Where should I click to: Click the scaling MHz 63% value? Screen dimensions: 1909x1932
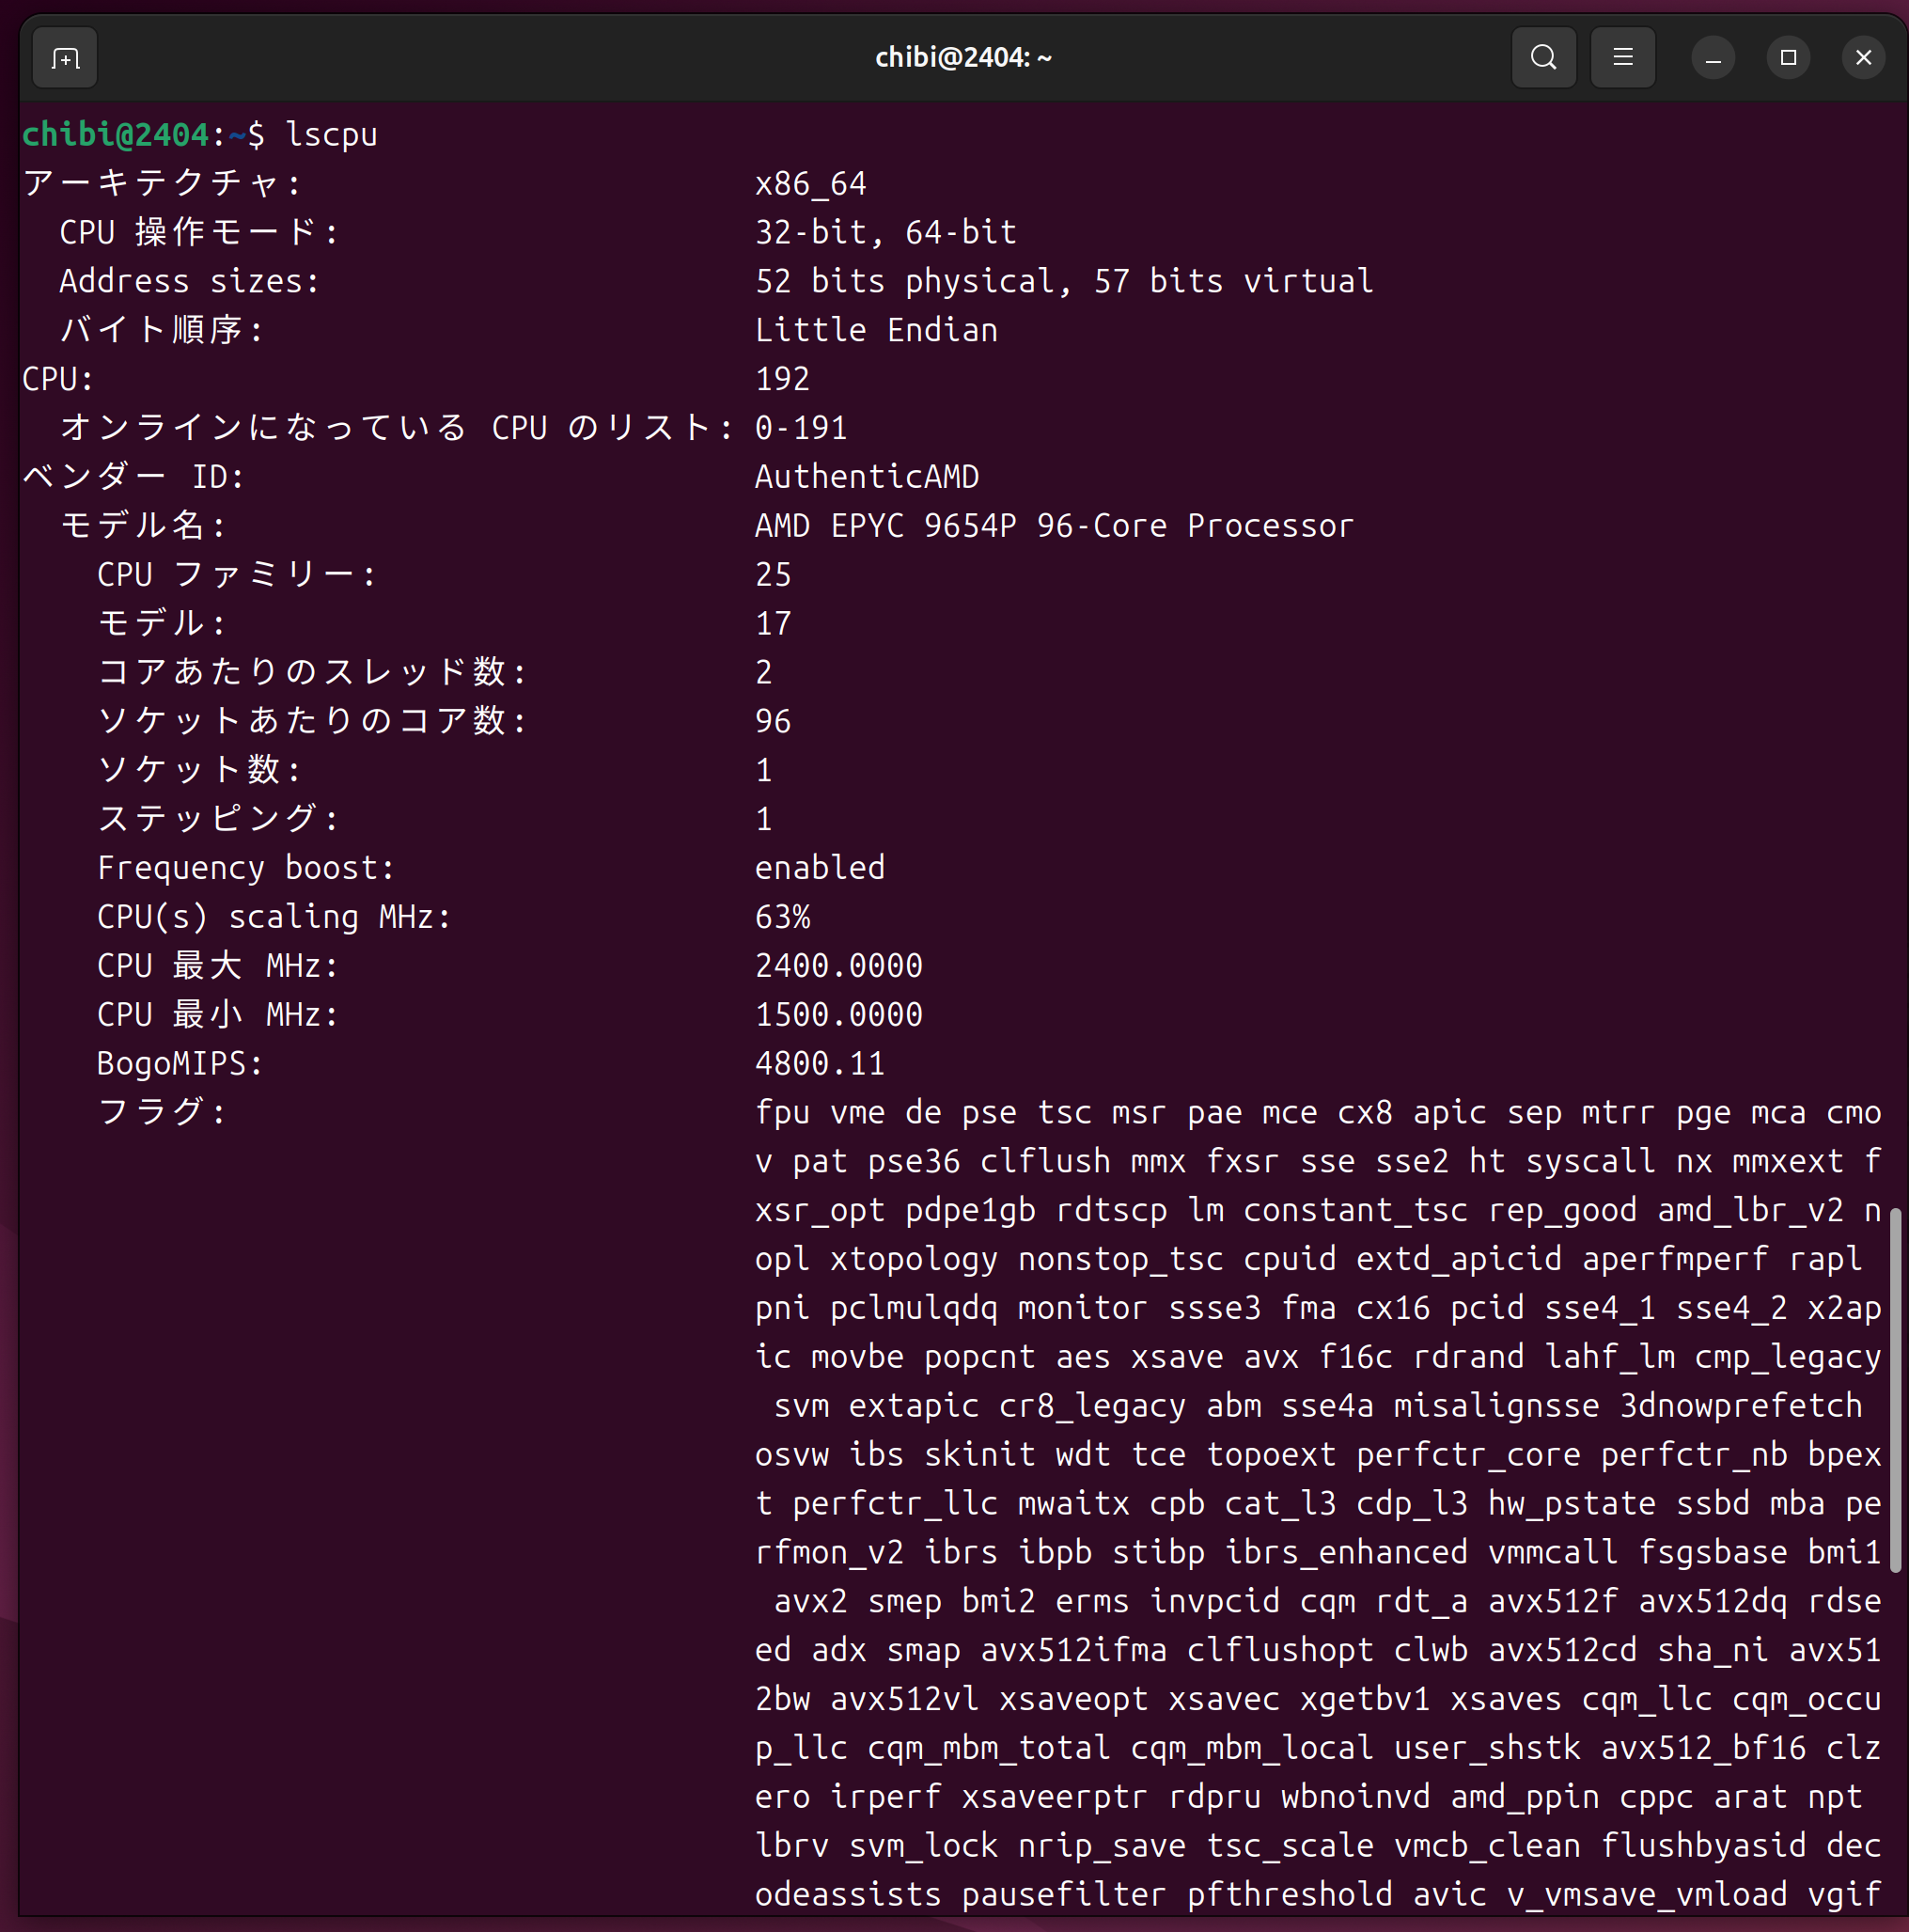(x=782, y=917)
